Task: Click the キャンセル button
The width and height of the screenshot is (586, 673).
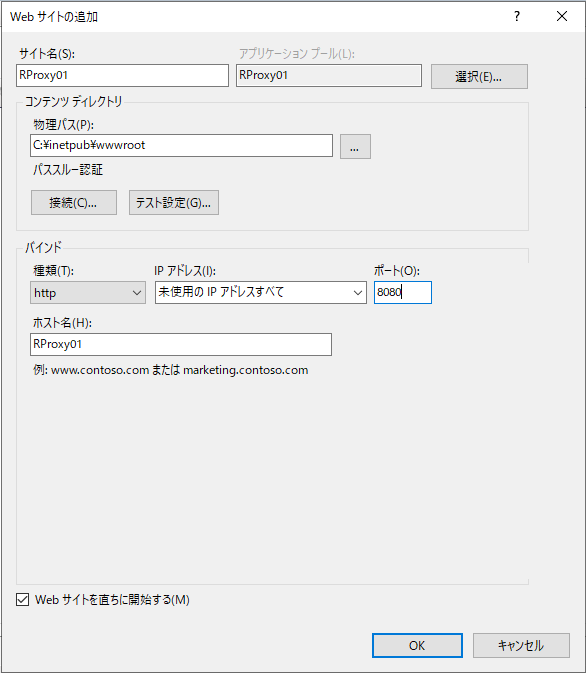Action: 521,646
